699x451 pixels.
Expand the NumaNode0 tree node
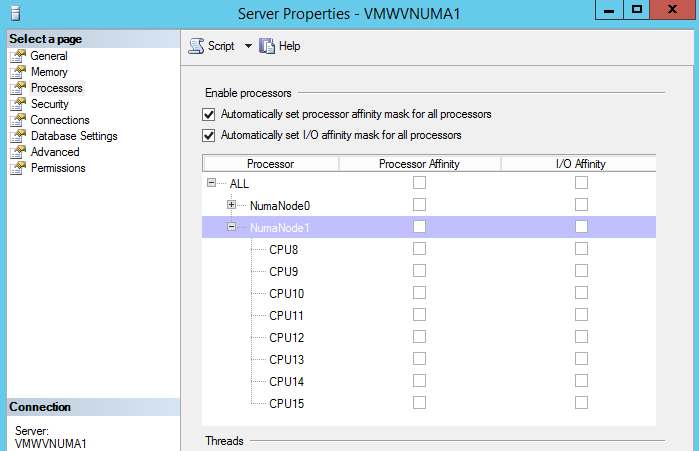[x=232, y=205]
